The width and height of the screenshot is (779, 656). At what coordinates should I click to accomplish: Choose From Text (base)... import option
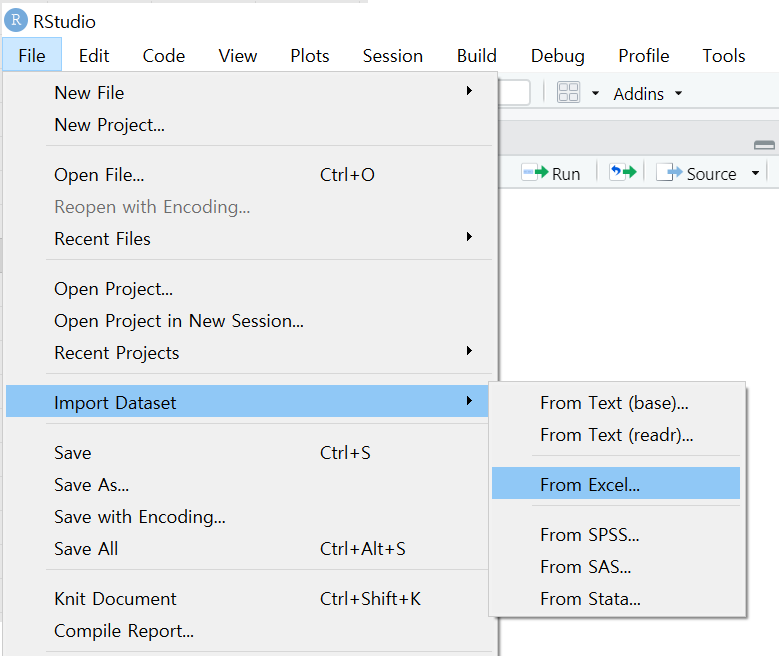point(616,403)
